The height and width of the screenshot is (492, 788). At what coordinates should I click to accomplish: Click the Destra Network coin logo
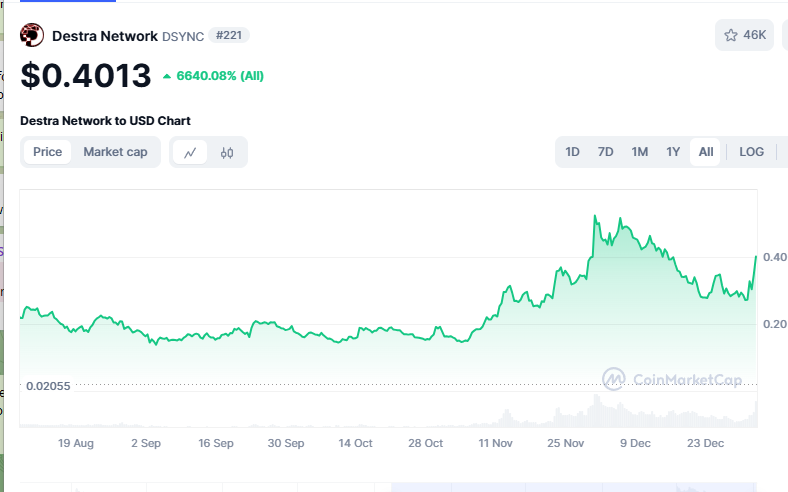click(x=32, y=35)
